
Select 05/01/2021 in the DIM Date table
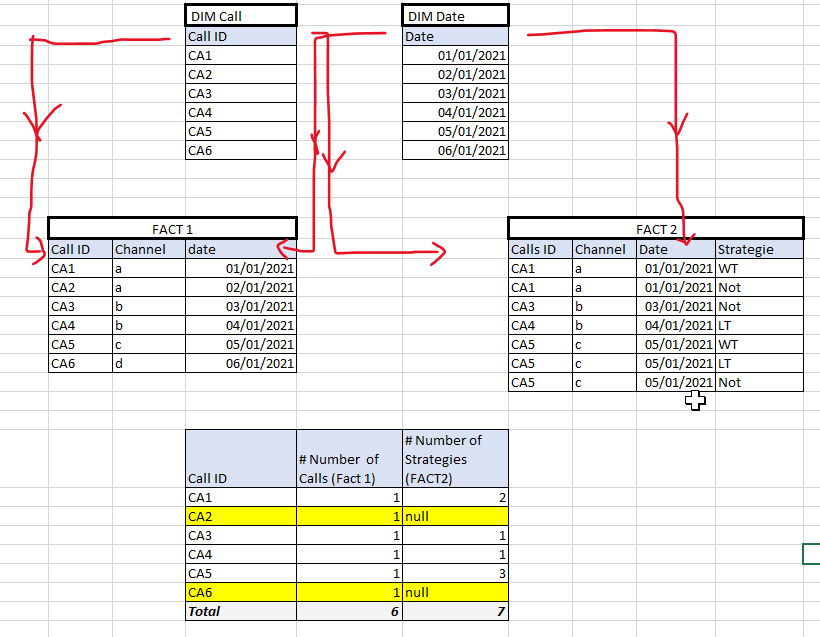455,131
